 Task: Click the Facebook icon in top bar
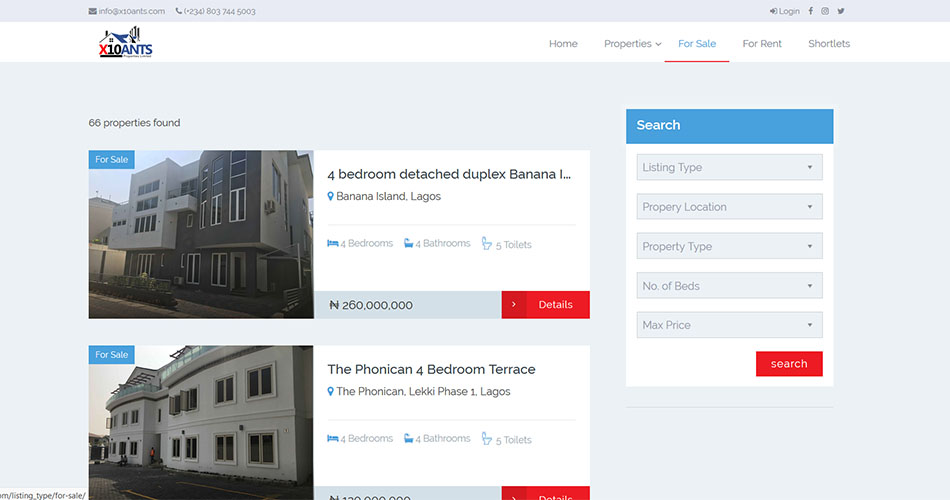(x=810, y=11)
